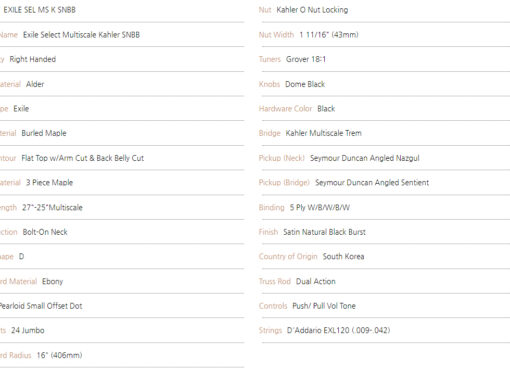Screen dimensions: 510x382
Task: Click Seymour Duncan Angled Nazgul neck pickup text
Action: coord(365,158)
